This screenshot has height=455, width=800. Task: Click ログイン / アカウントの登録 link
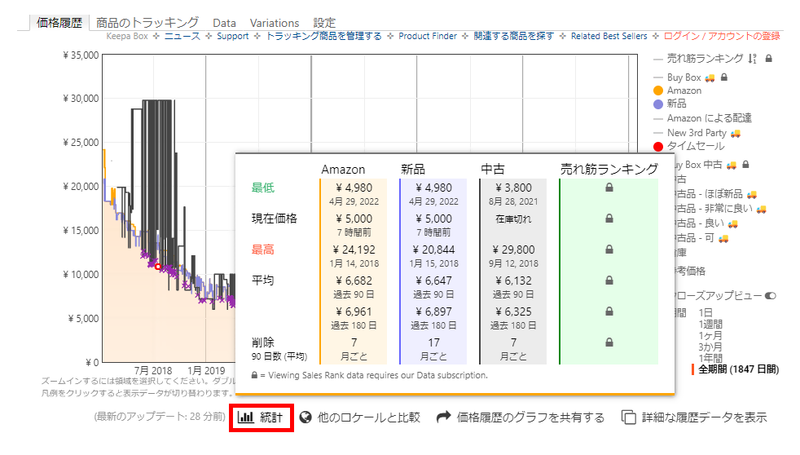coord(722,36)
